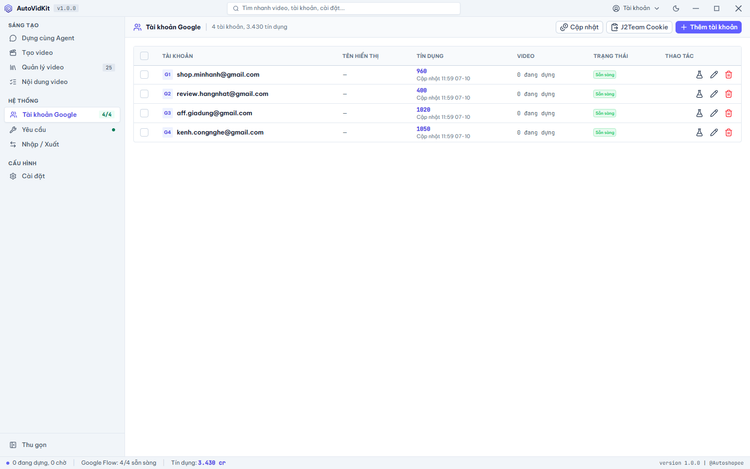750x469 pixels.
Task: Open the Tài khoản dropdown menu
Action: 636,8
